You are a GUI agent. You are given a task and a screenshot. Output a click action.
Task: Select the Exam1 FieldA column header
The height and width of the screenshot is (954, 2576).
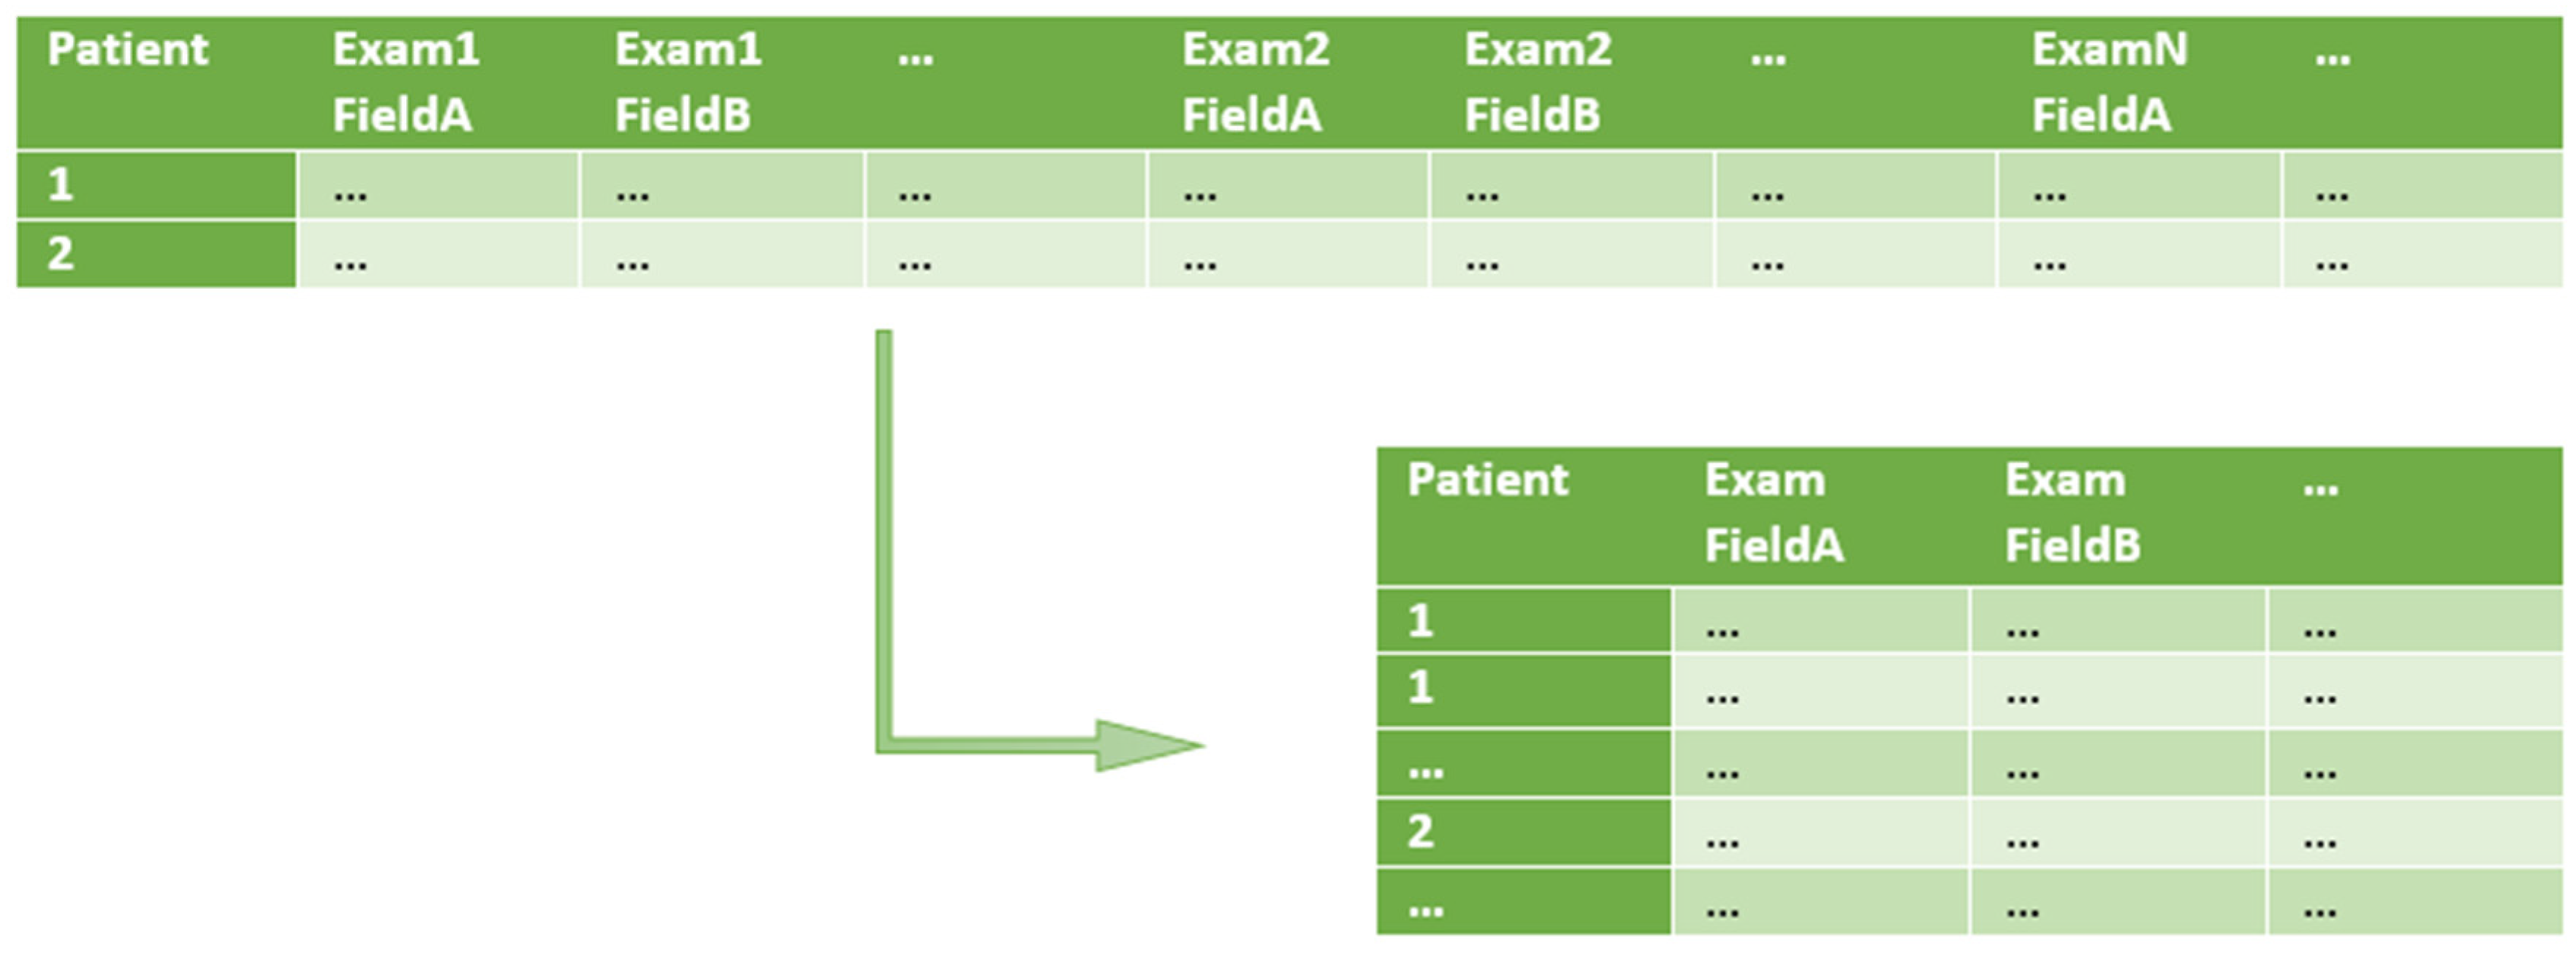[406, 82]
